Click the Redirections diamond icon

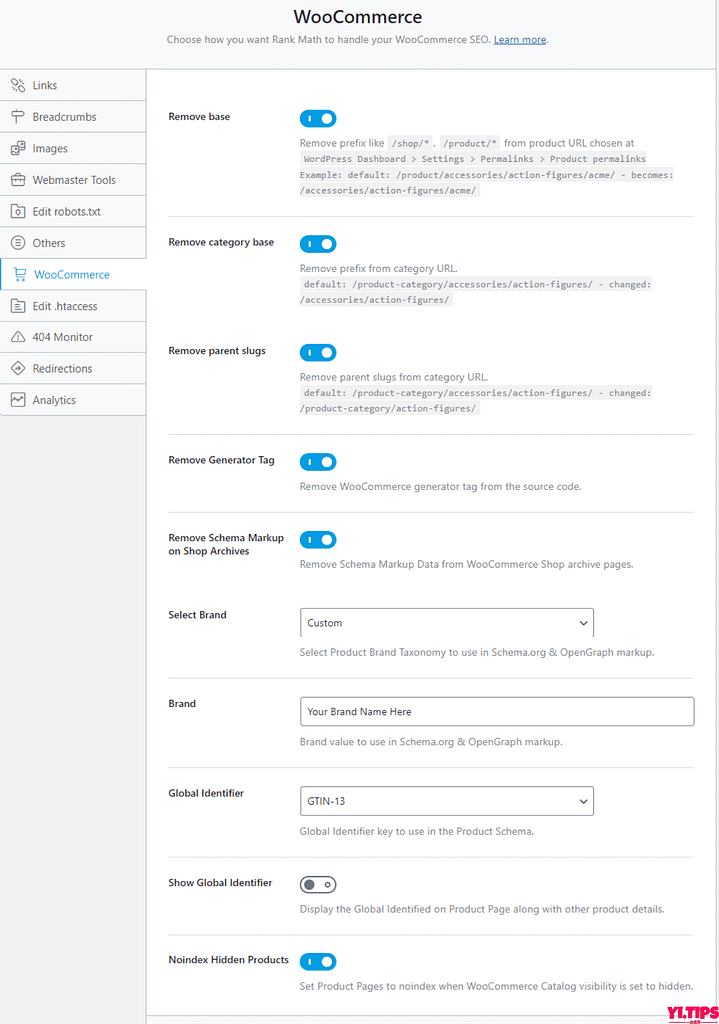(x=18, y=368)
